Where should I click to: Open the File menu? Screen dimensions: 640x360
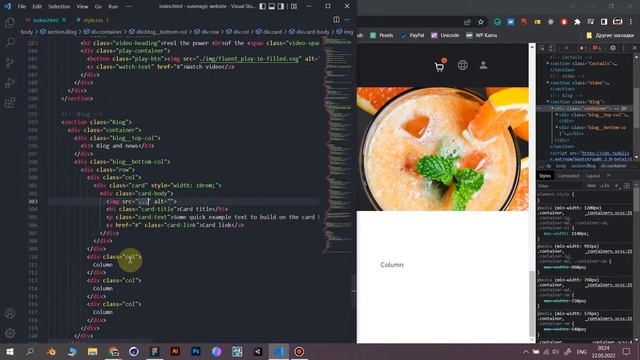tap(22, 7)
